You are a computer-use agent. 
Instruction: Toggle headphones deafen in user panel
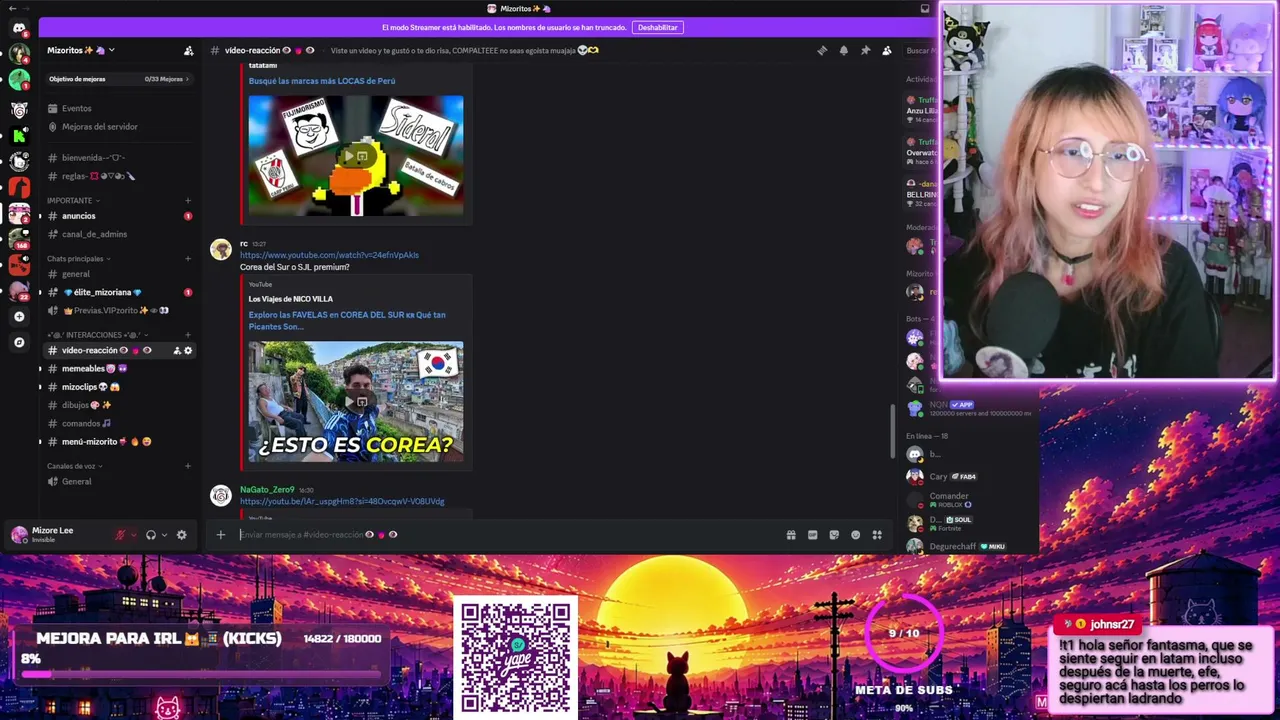151,535
